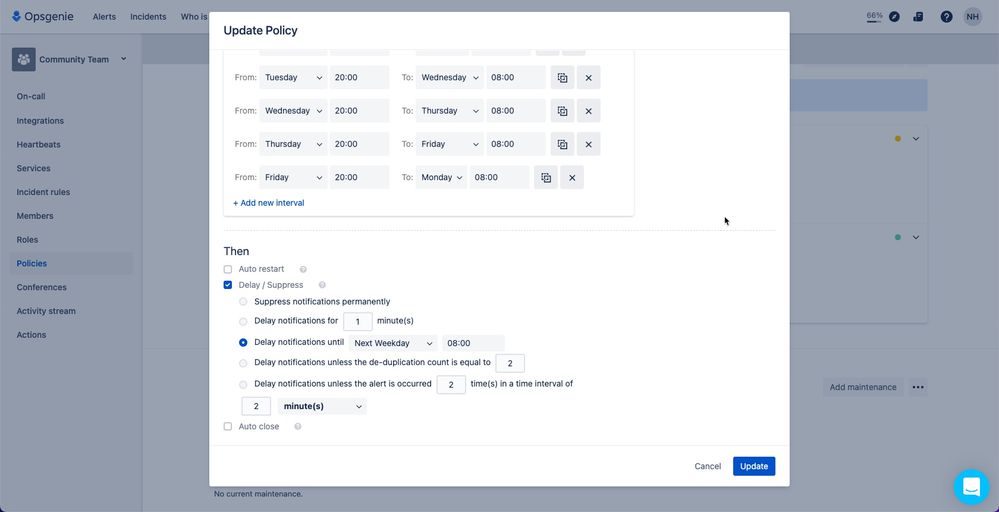This screenshot has height=512, width=999.
Task: Click the 66% progress indicator
Action: [x=874, y=17]
